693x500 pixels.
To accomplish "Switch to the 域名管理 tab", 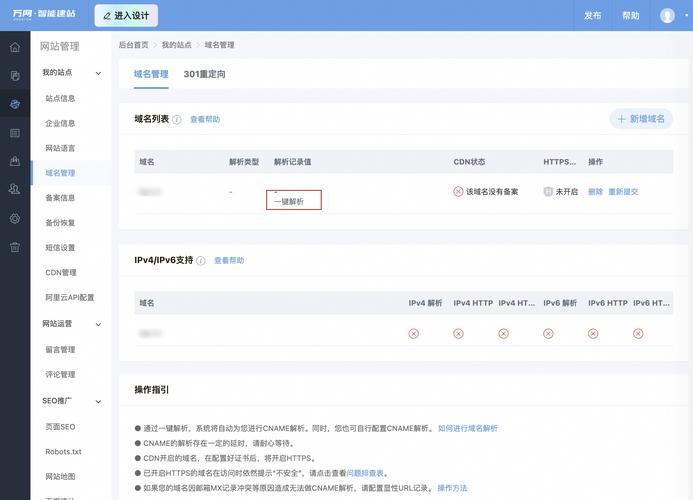I will click(x=151, y=74).
